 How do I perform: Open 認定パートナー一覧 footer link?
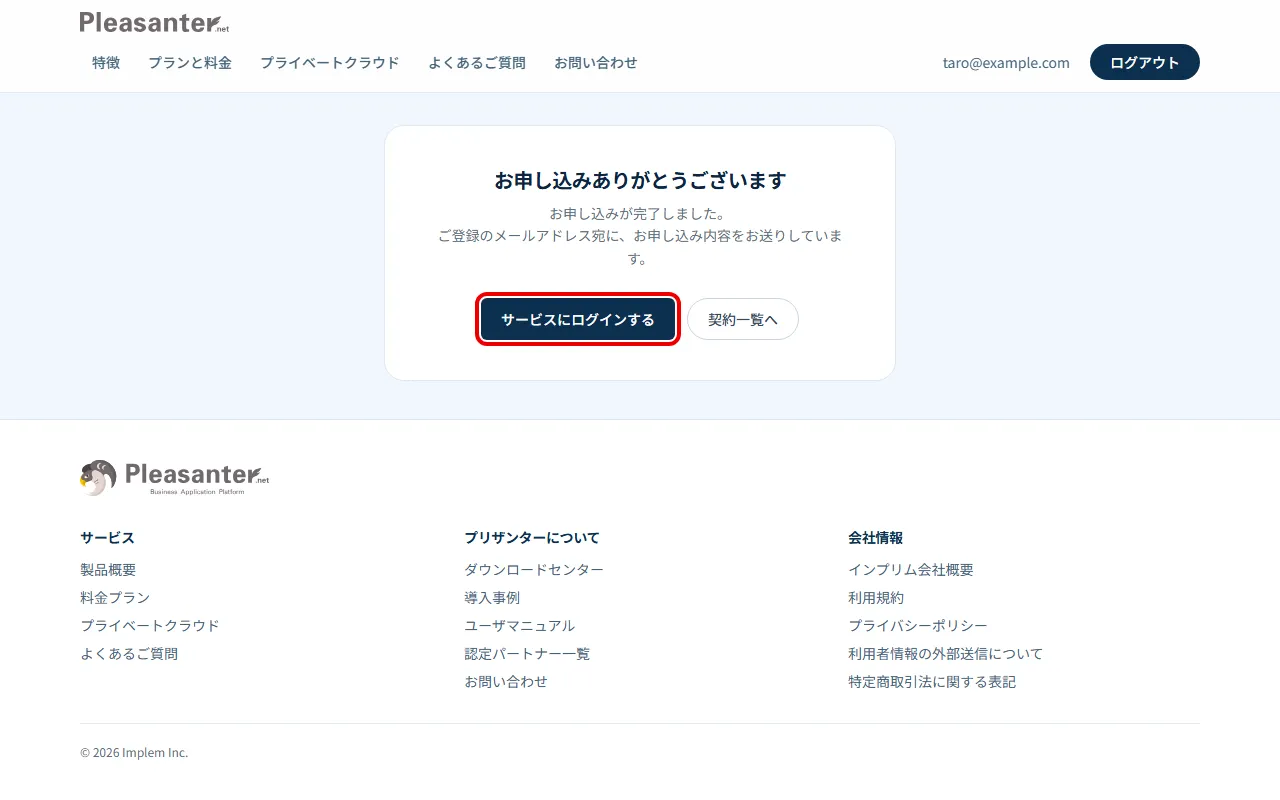pos(527,654)
